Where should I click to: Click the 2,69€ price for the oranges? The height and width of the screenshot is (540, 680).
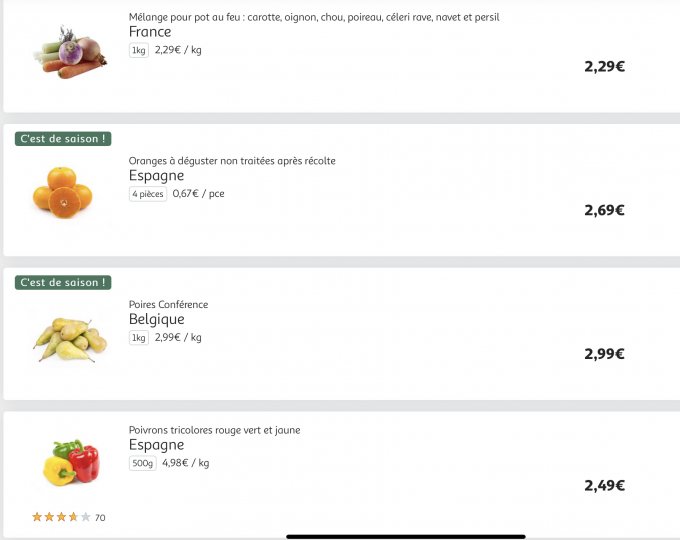click(x=604, y=210)
